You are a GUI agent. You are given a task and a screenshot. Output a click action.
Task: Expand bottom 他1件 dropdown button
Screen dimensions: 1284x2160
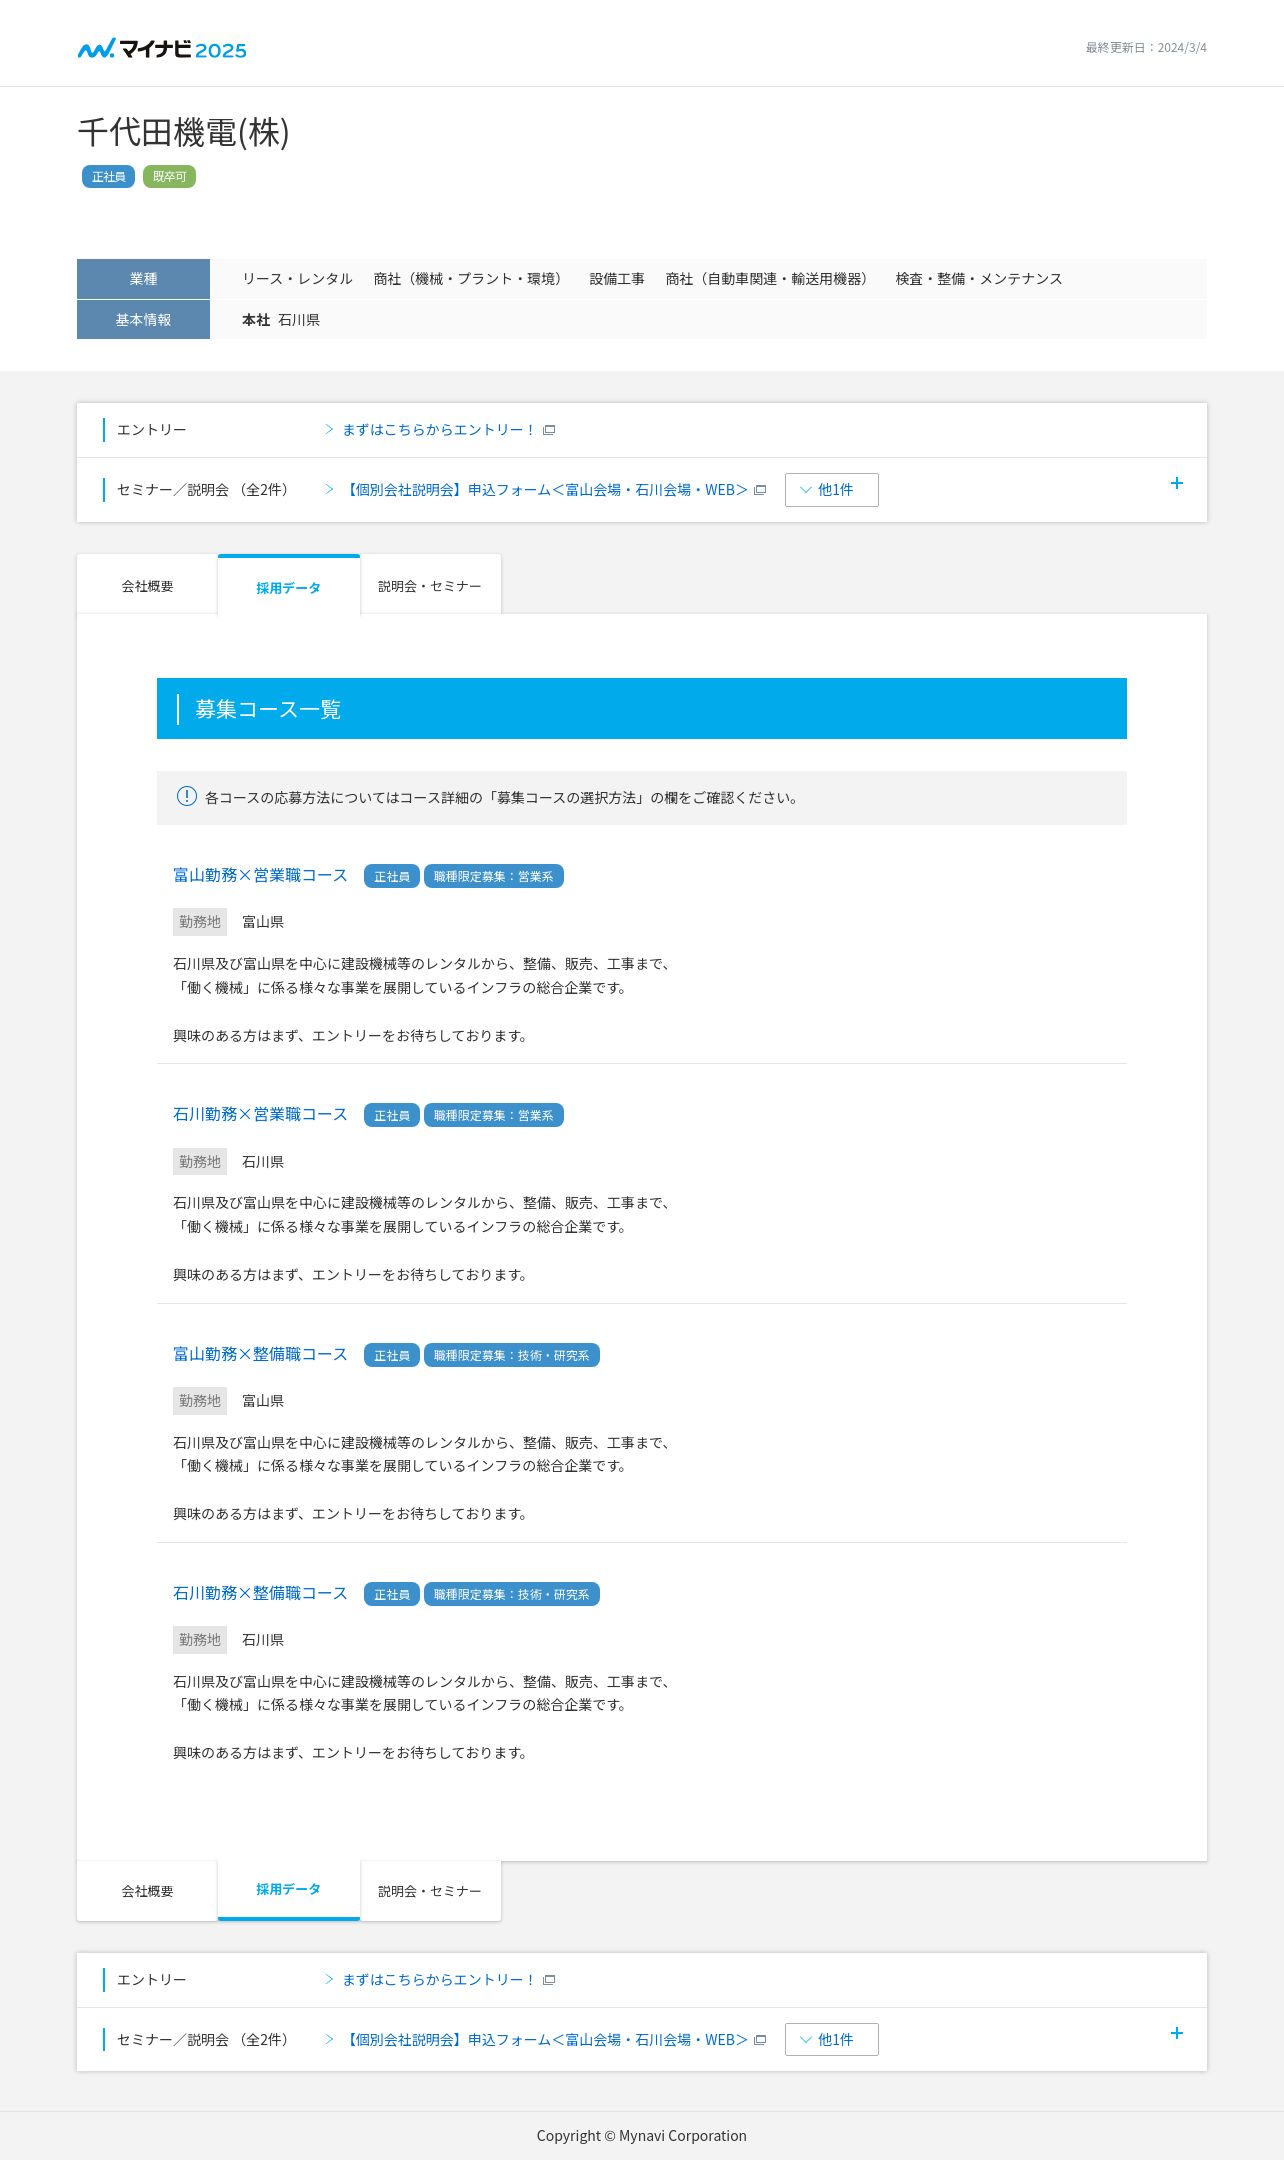pyautogui.click(x=832, y=2040)
